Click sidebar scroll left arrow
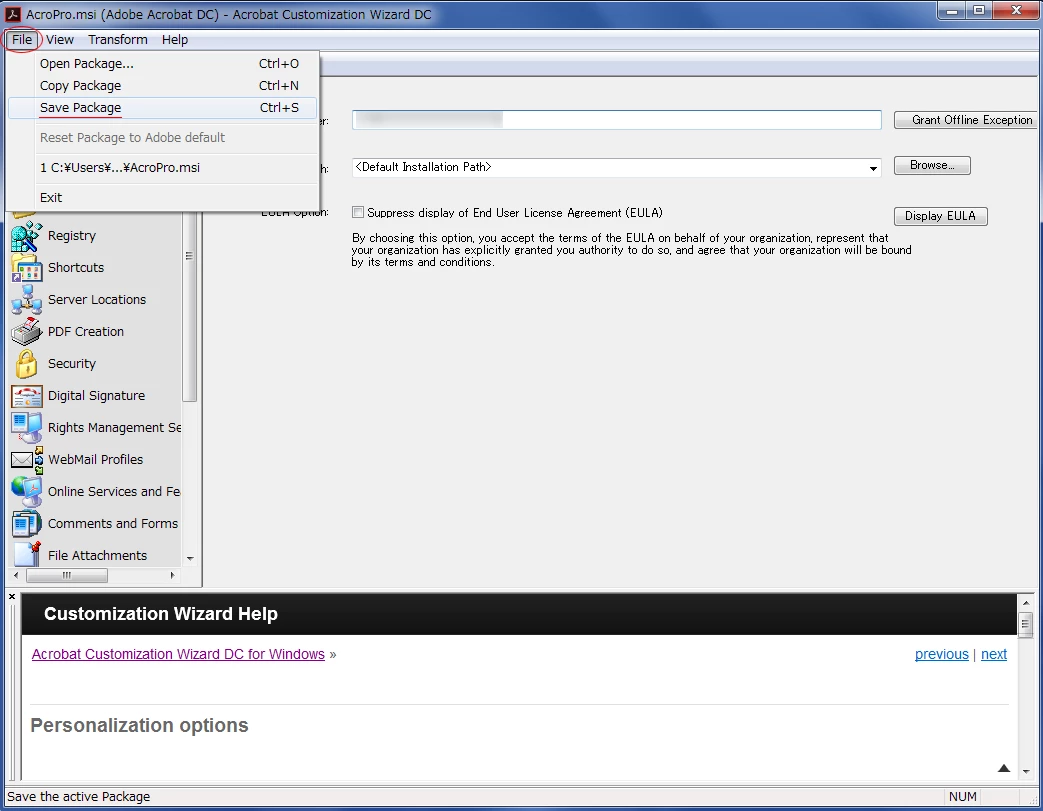 click(x=16, y=575)
